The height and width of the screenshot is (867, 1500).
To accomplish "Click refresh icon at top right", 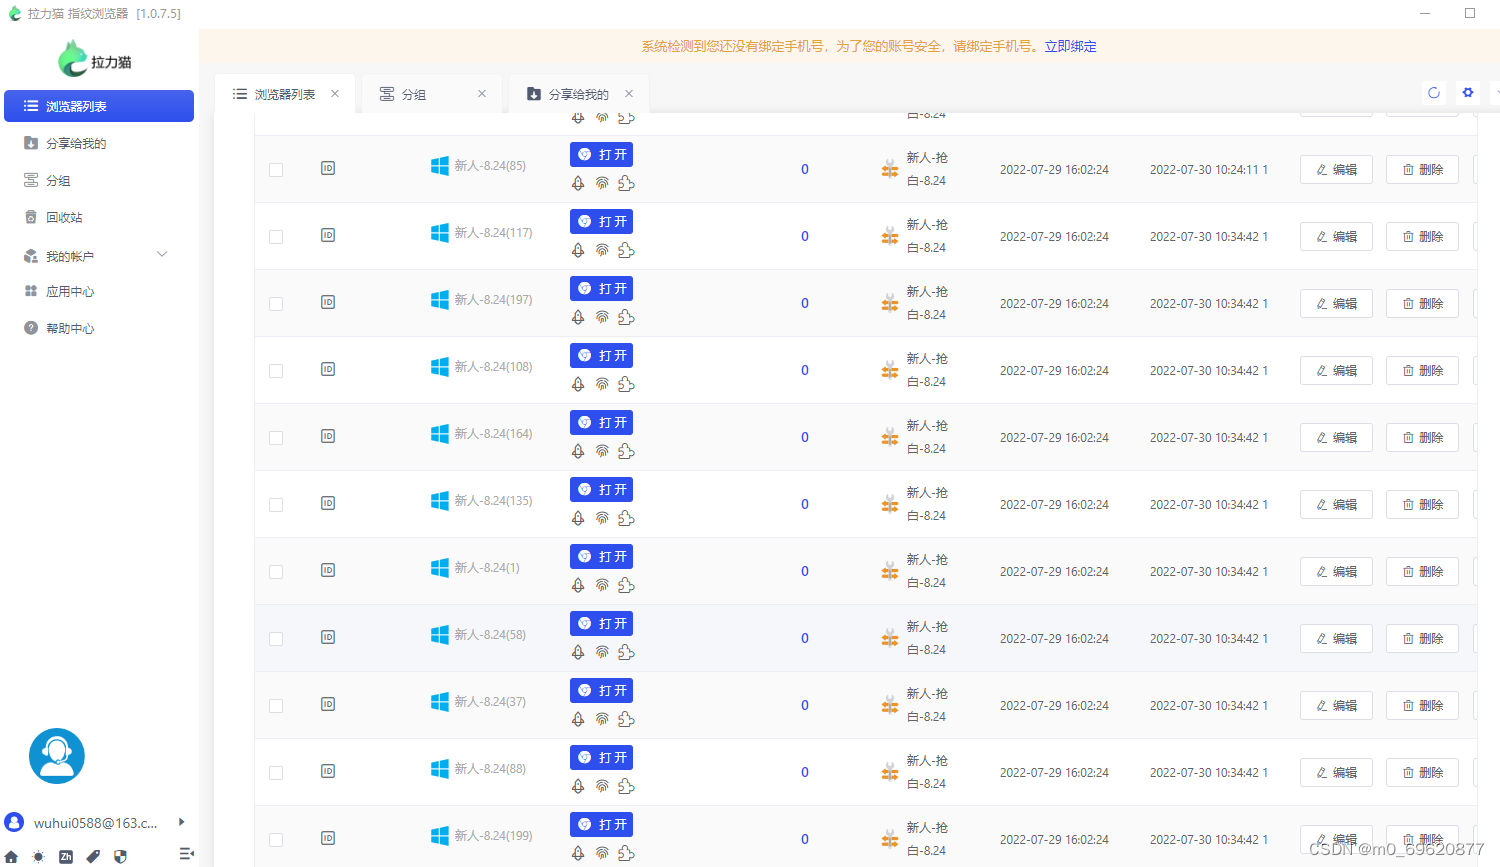I will pos(1434,93).
